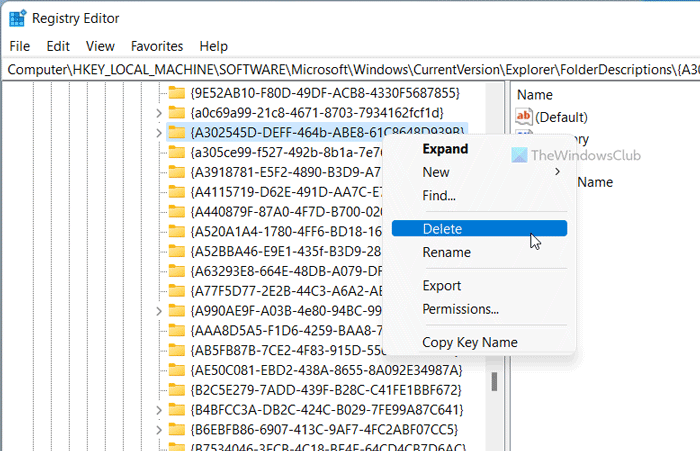
Task: Click the Registry Editor app icon in title bar
Action: 18,17
